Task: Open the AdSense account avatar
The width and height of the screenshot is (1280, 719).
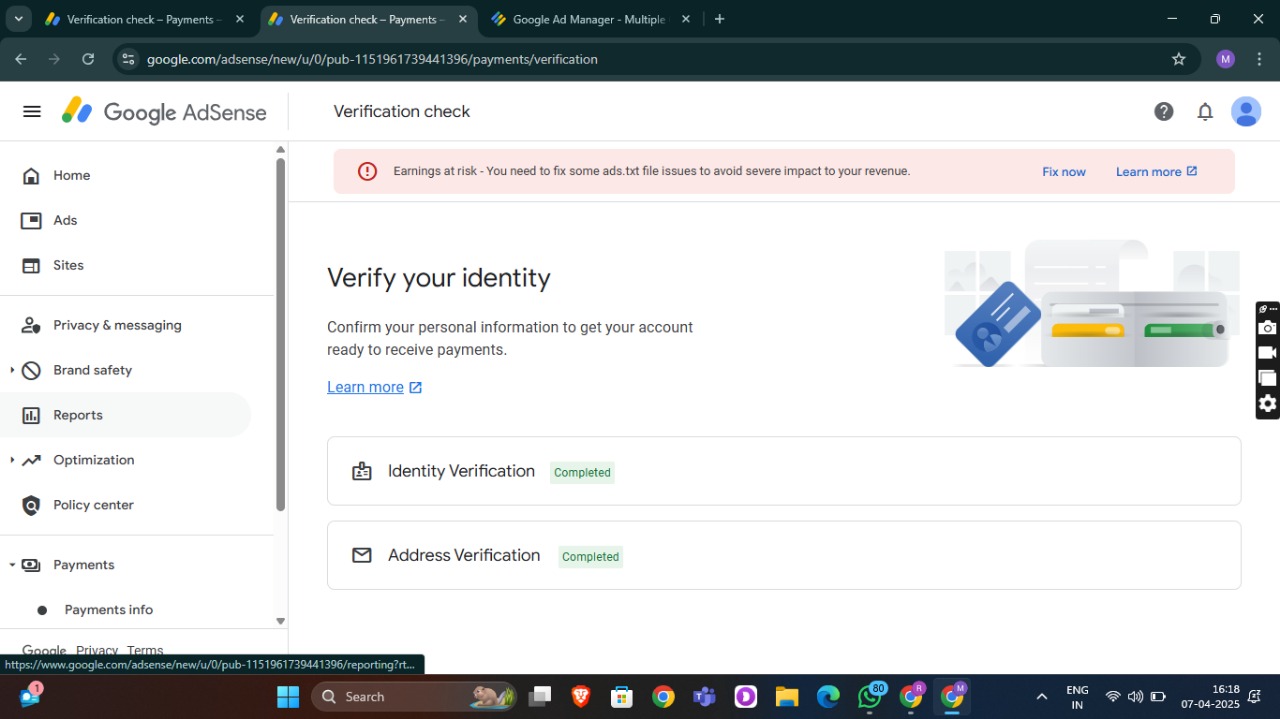Action: (x=1246, y=112)
